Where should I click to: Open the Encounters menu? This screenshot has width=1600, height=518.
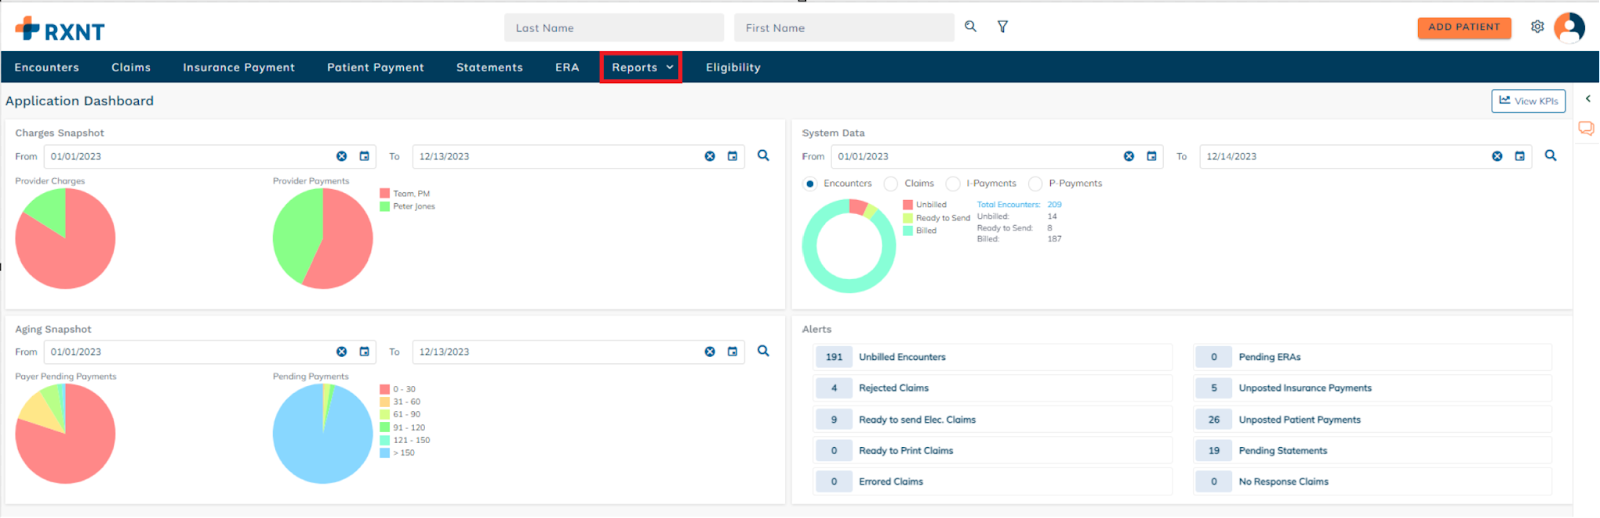coord(47,67)
